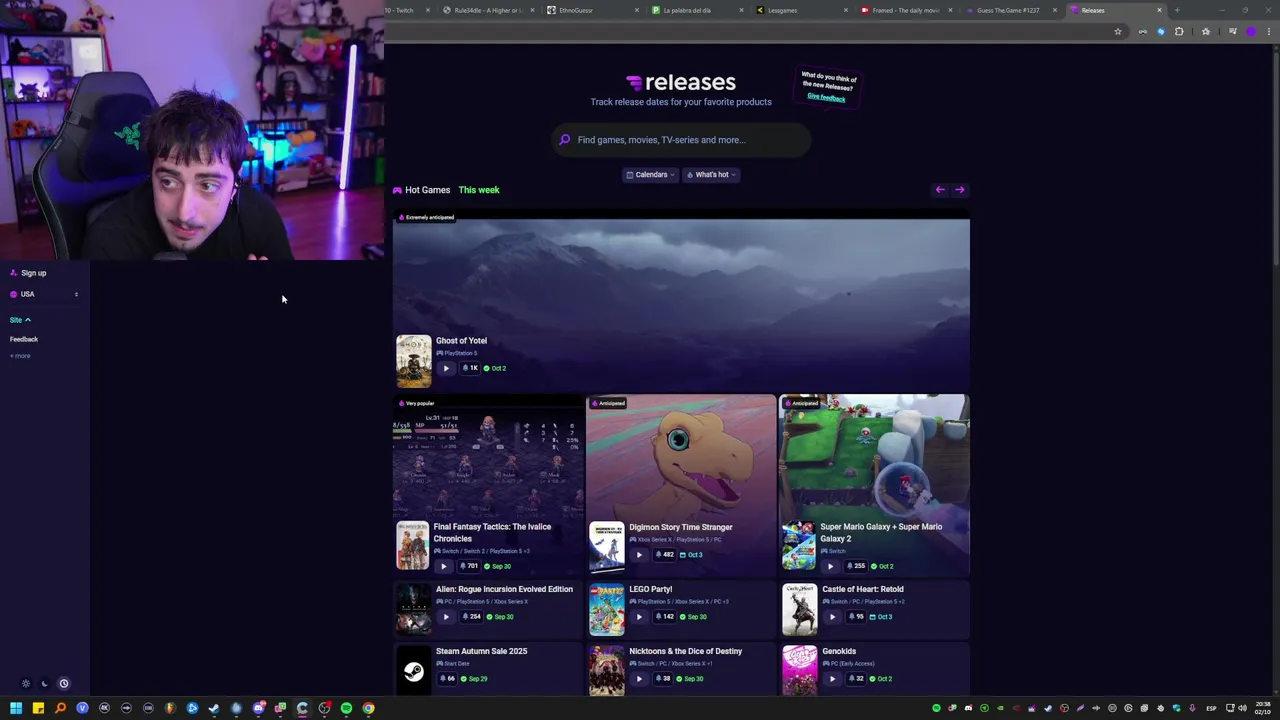Play the Digimon Story Time Stranger trailer

pyautogui.click(x=639, y=555)
